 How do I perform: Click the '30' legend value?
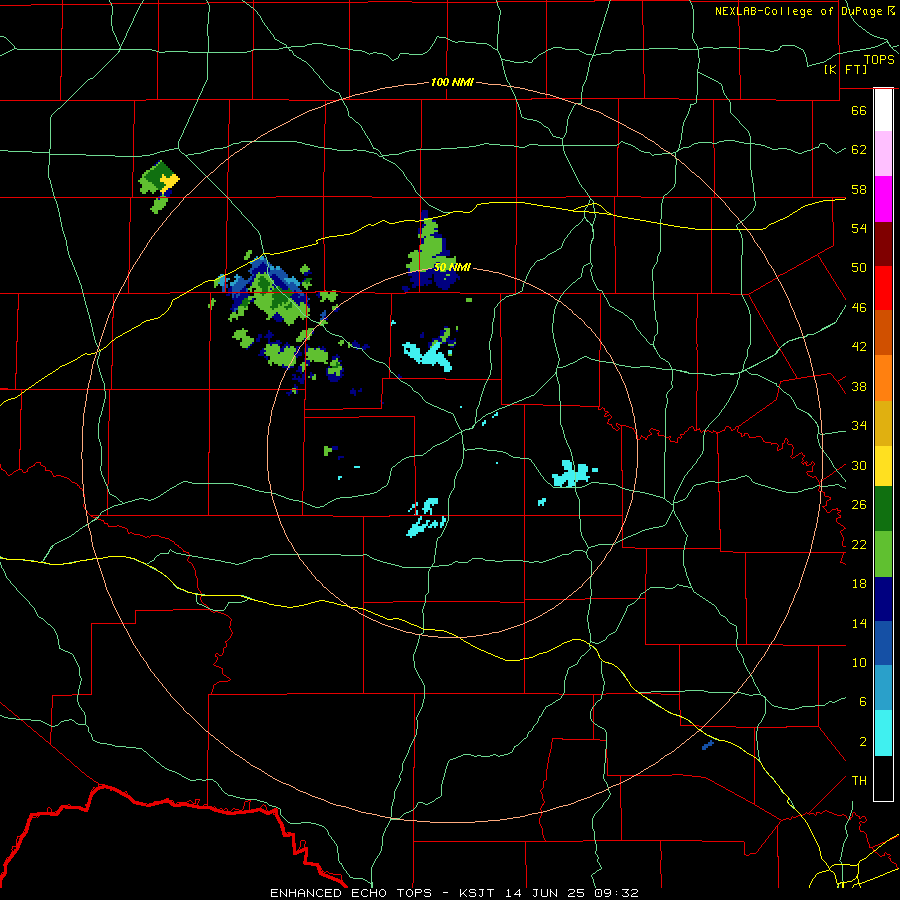[859, 465]
